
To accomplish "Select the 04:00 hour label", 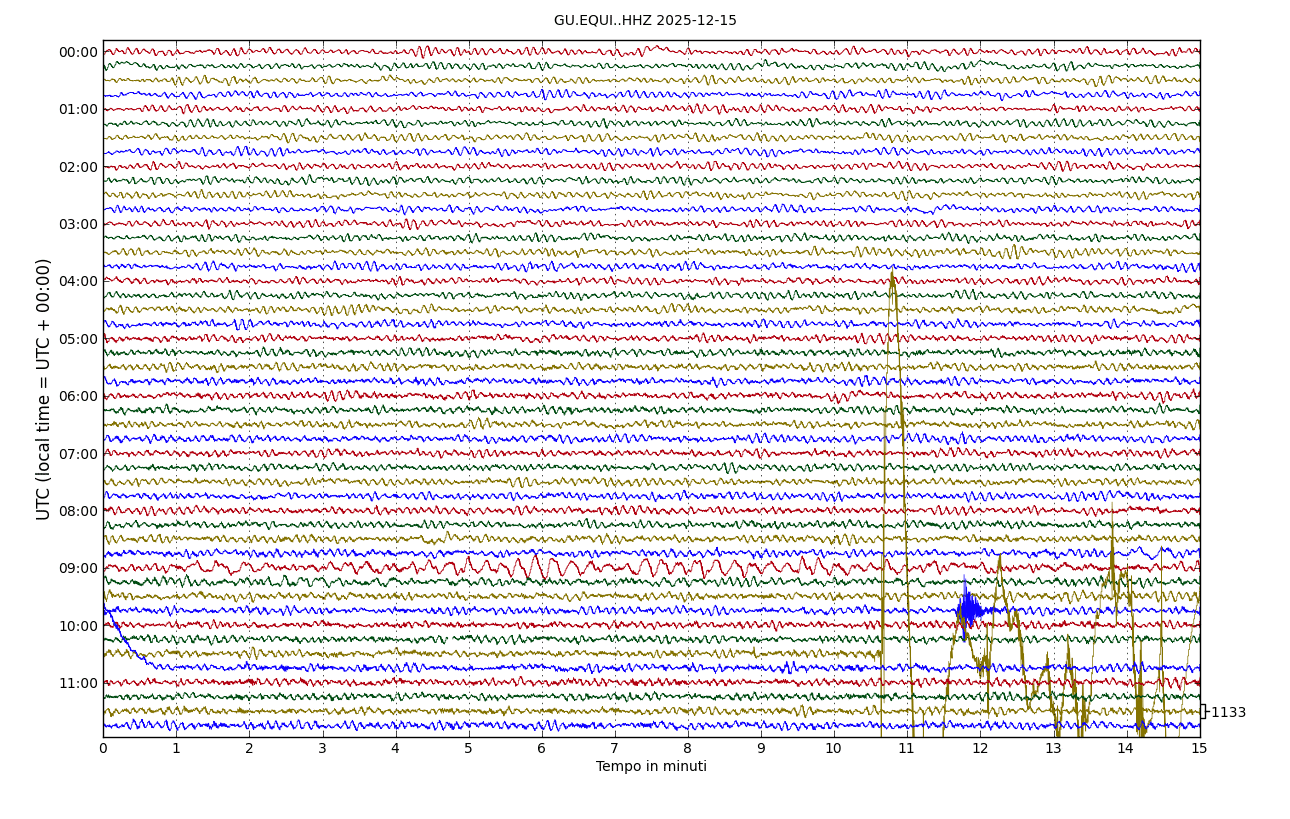I will click(78, 282).
